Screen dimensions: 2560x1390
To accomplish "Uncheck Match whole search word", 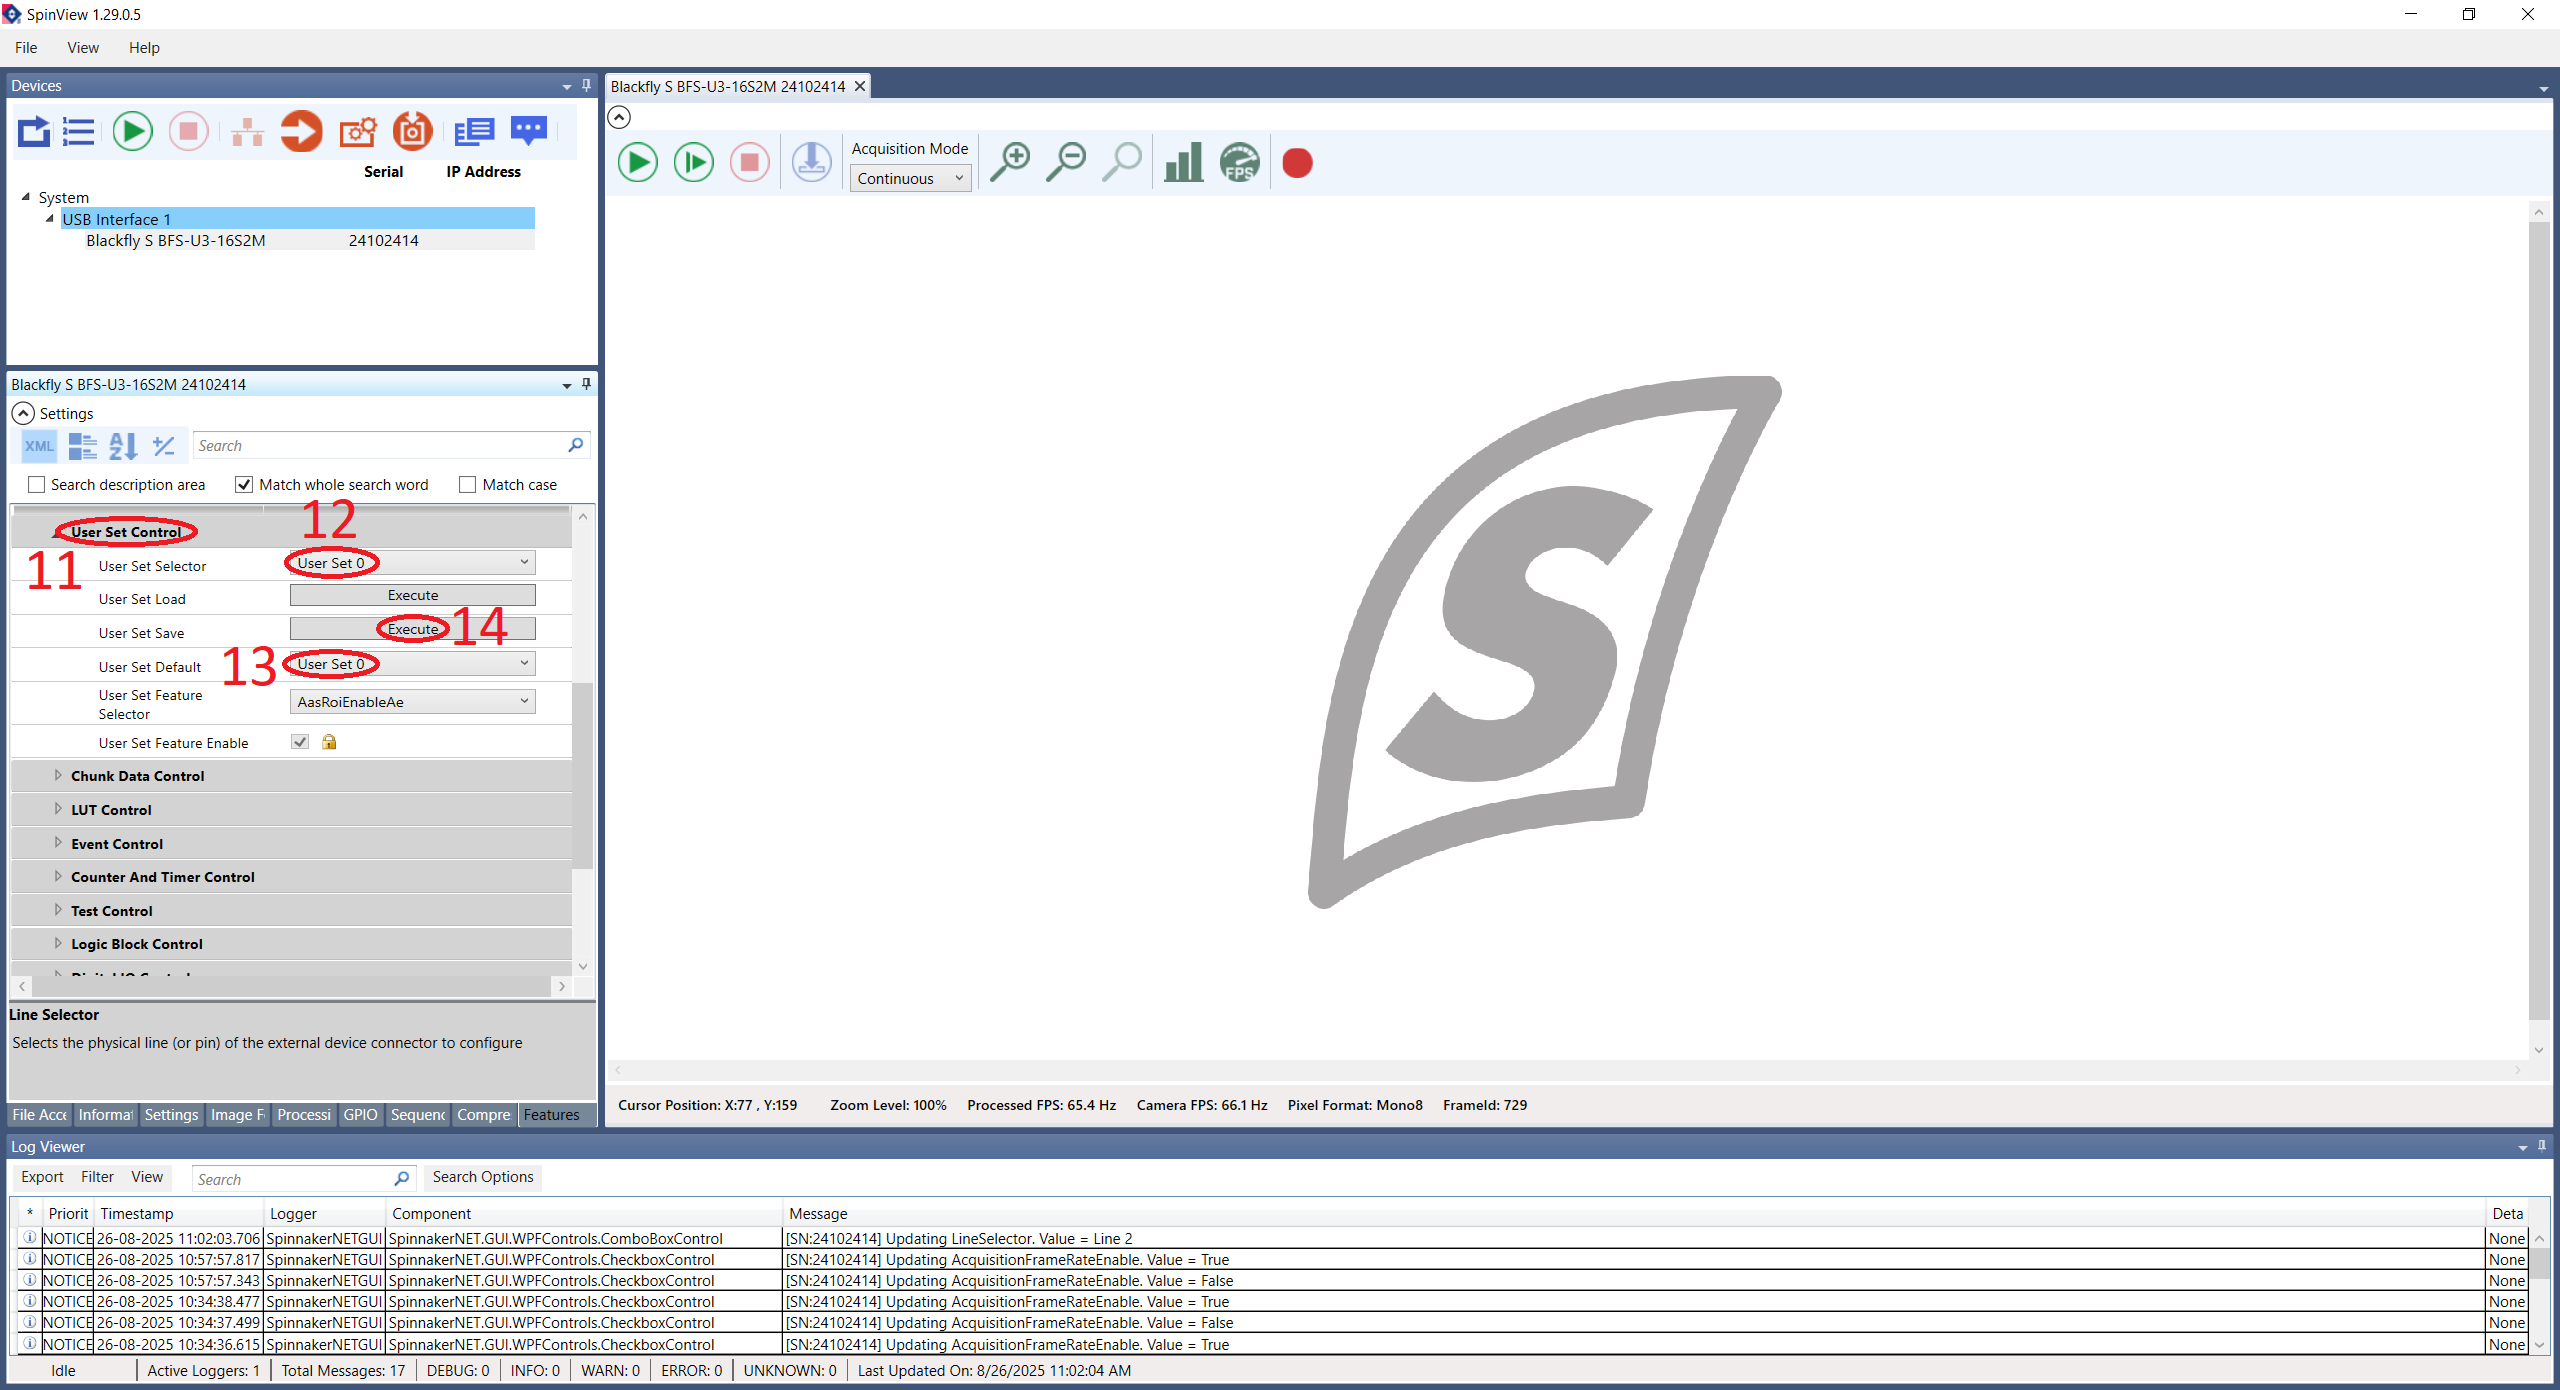I will tap(244, 485).
